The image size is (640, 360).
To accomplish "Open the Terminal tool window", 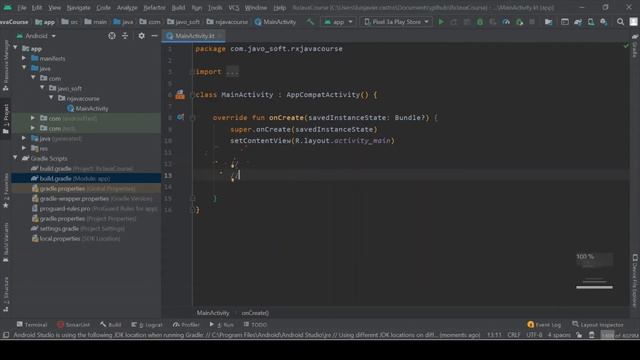I will [x=32, y=324].
